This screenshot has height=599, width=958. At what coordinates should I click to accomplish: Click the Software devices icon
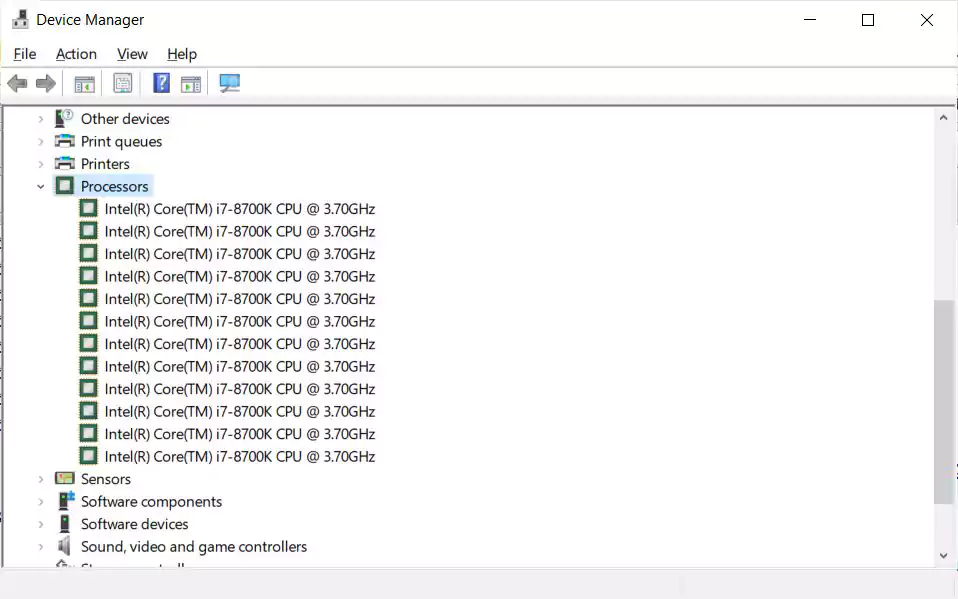point(64,524)
